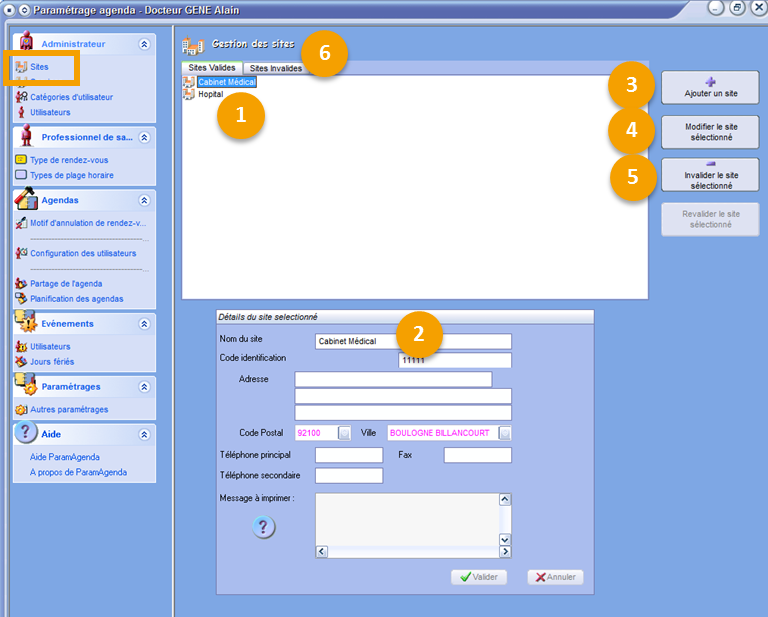The width and height of the screenshot is (768, 617).
Task: Collapse the Administrateur section
Action: coord(144,44)
